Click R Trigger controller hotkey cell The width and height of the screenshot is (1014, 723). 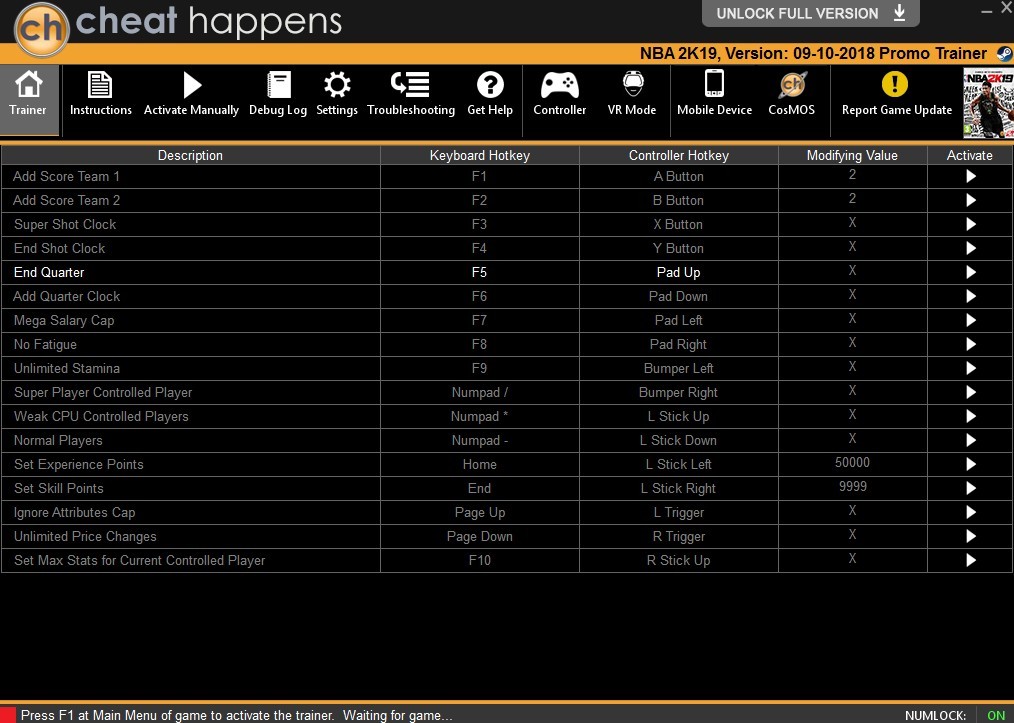(x=678, y=536)
